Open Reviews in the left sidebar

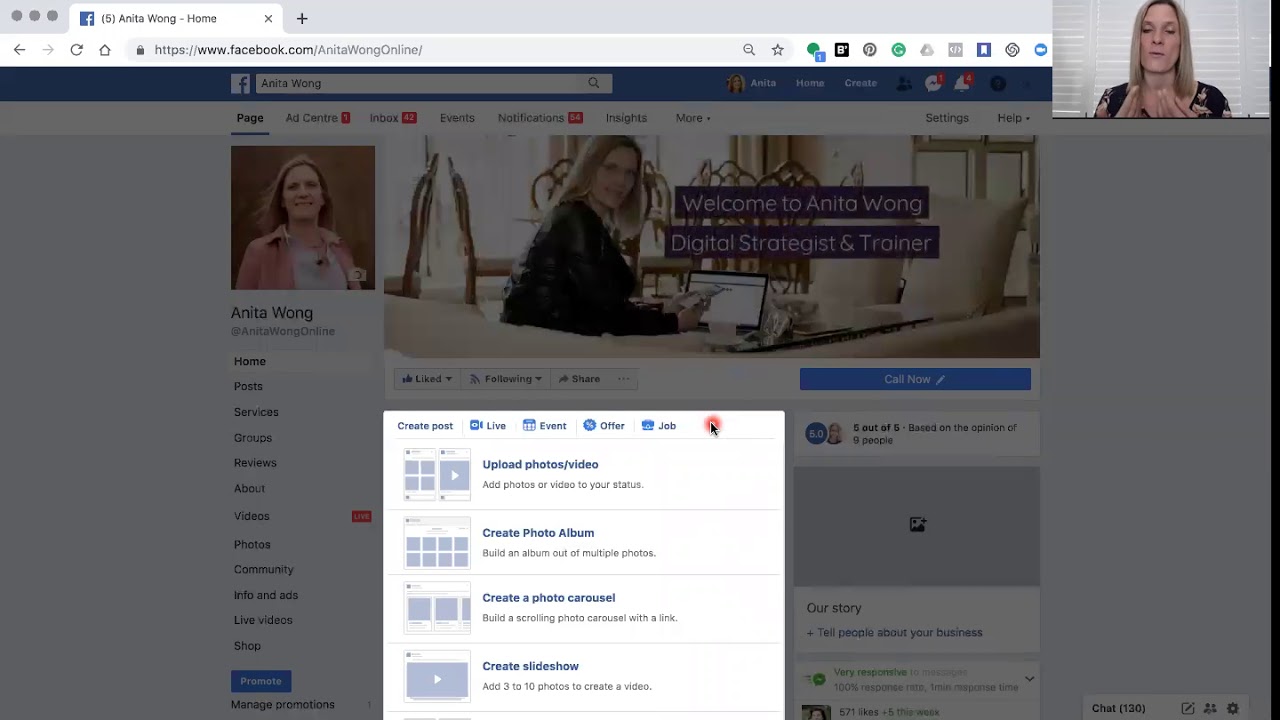pyautogui.click(x=255, y=463)
